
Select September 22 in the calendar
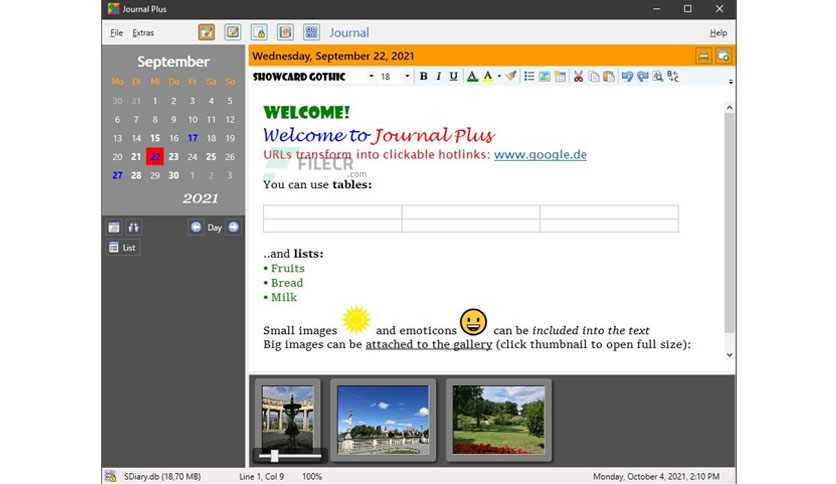(155, 157)
